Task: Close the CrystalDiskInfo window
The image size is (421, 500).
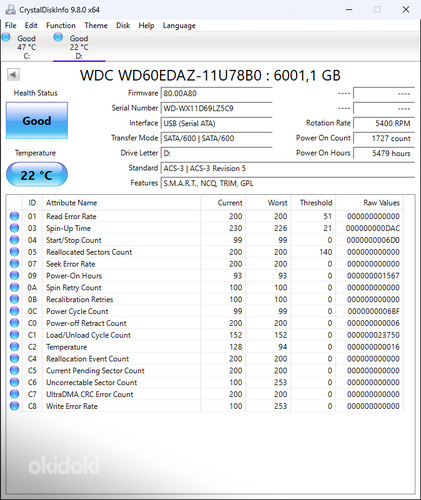Action: pyautogui.click(x=406, y=9)
